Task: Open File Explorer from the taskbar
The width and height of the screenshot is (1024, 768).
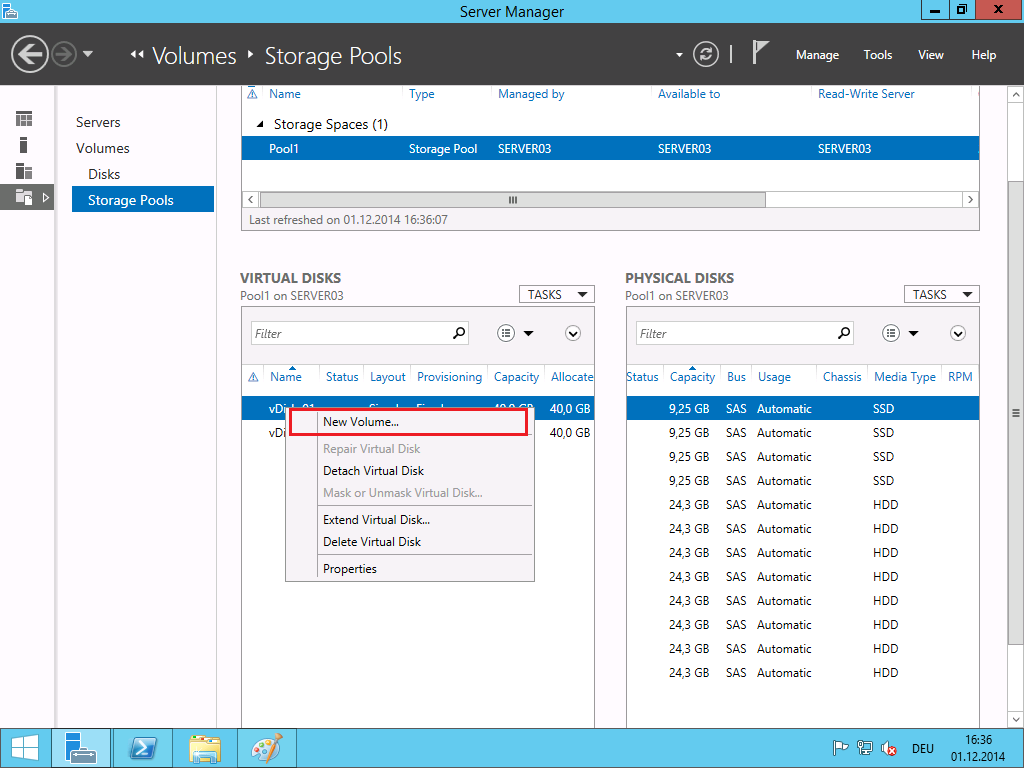Action: pos(204,748)
